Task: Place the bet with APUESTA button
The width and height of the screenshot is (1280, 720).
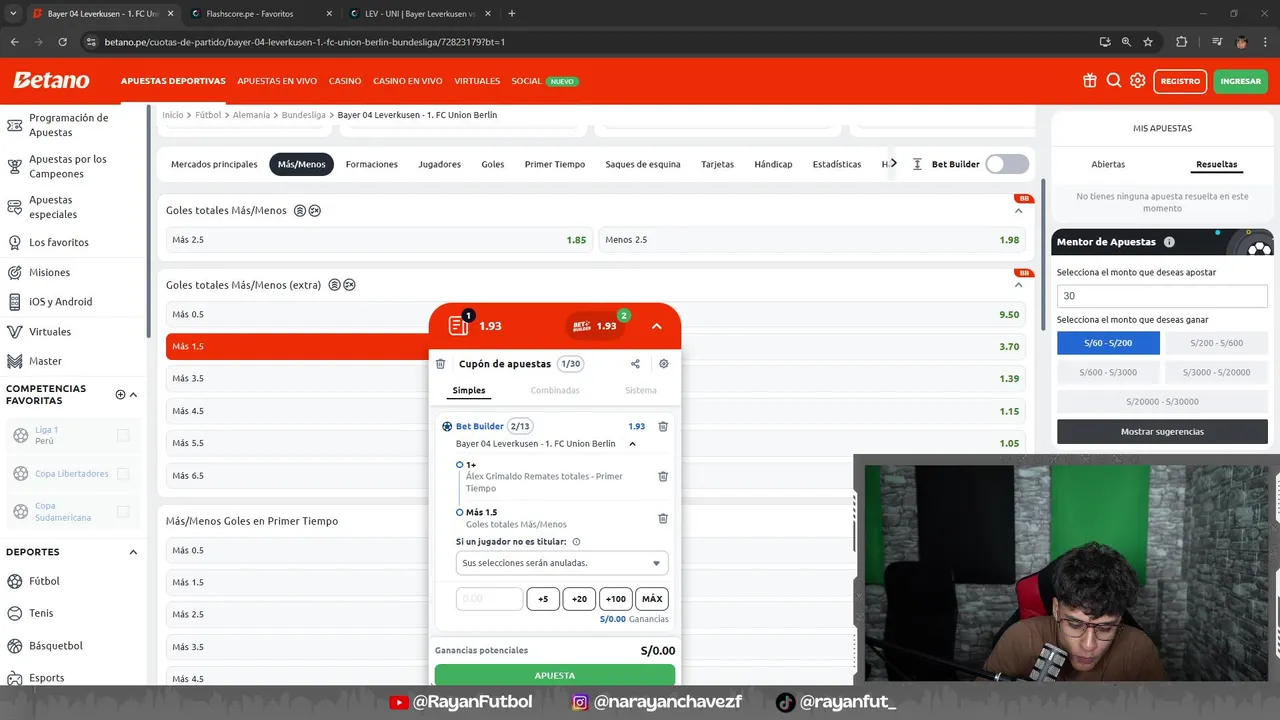Action: click(x=555, y=675)
